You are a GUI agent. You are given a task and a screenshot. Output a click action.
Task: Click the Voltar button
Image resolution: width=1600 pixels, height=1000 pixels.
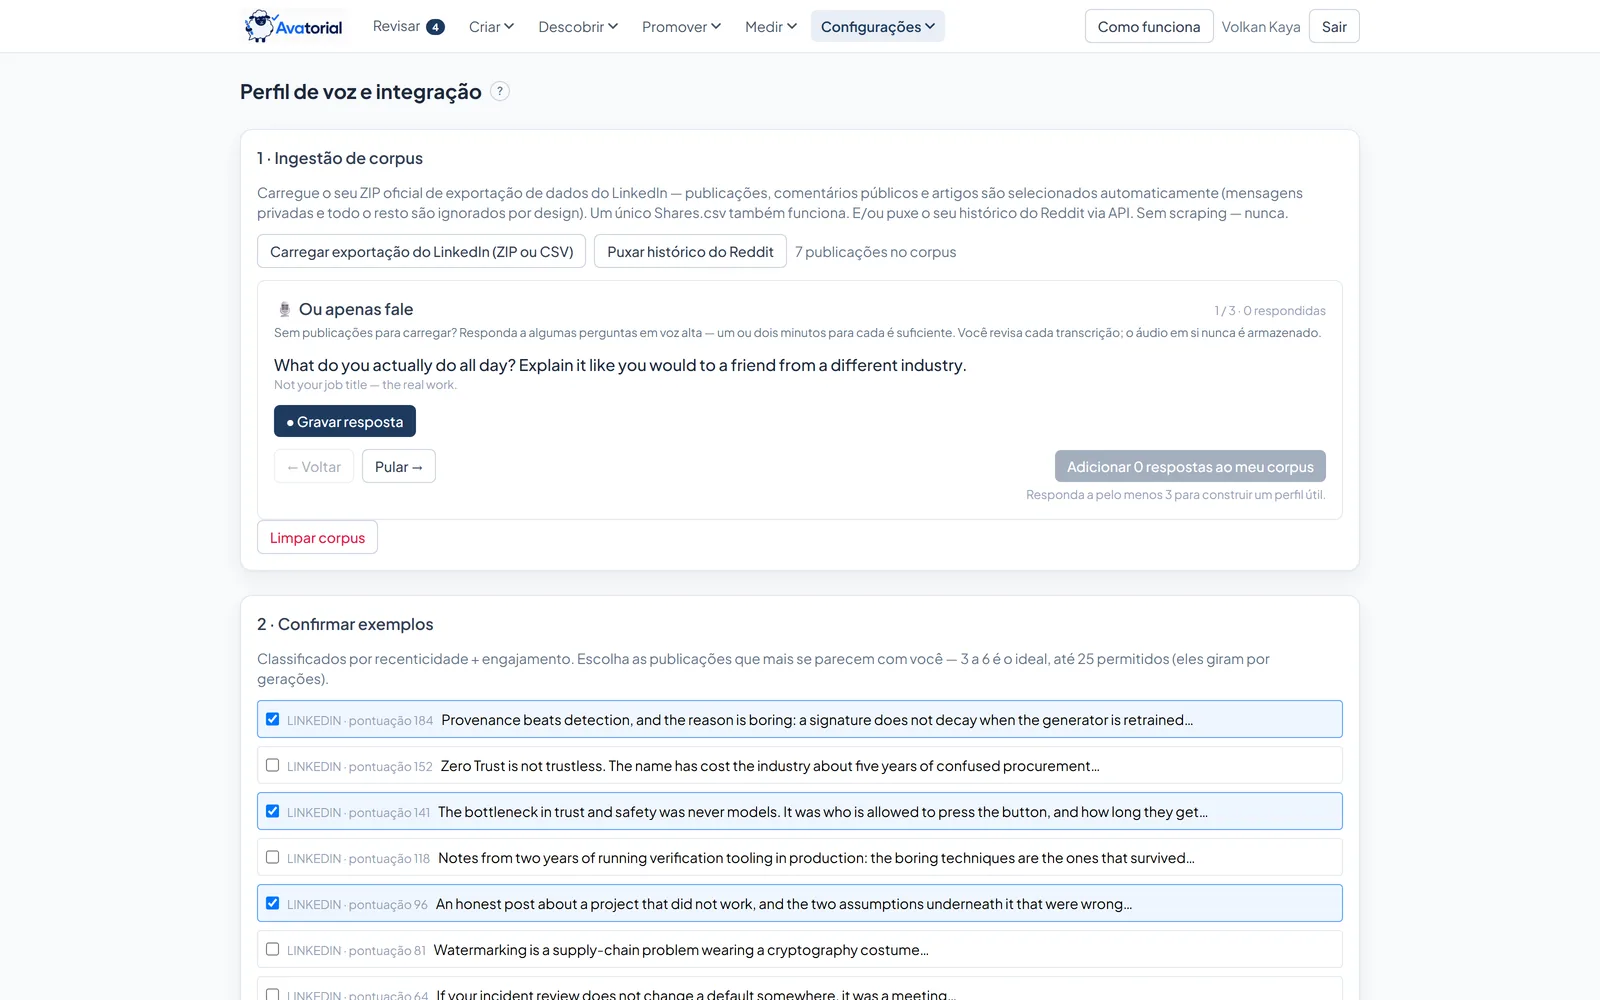(314, 466)
